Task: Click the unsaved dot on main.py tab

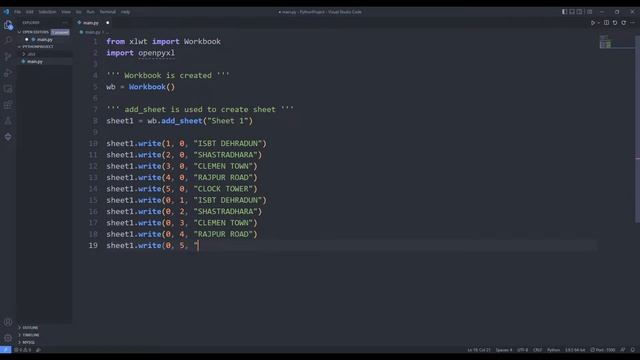Action: point(108,23)
